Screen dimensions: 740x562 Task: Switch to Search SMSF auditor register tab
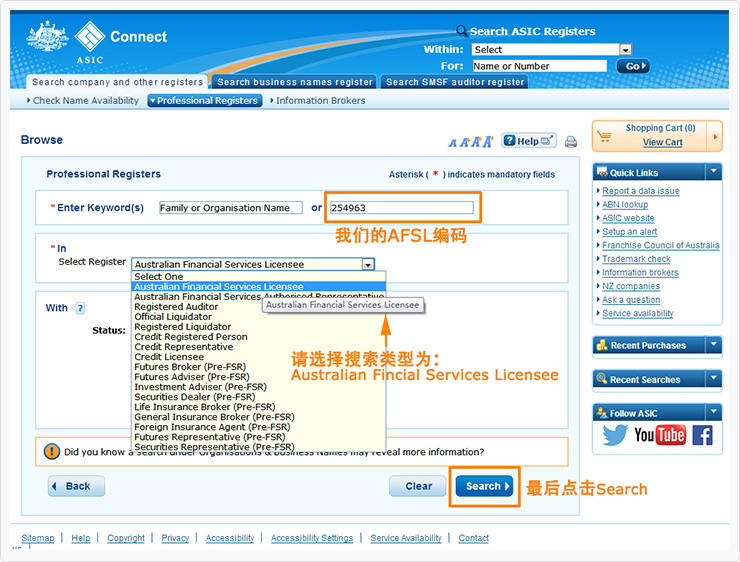[454, 82]
